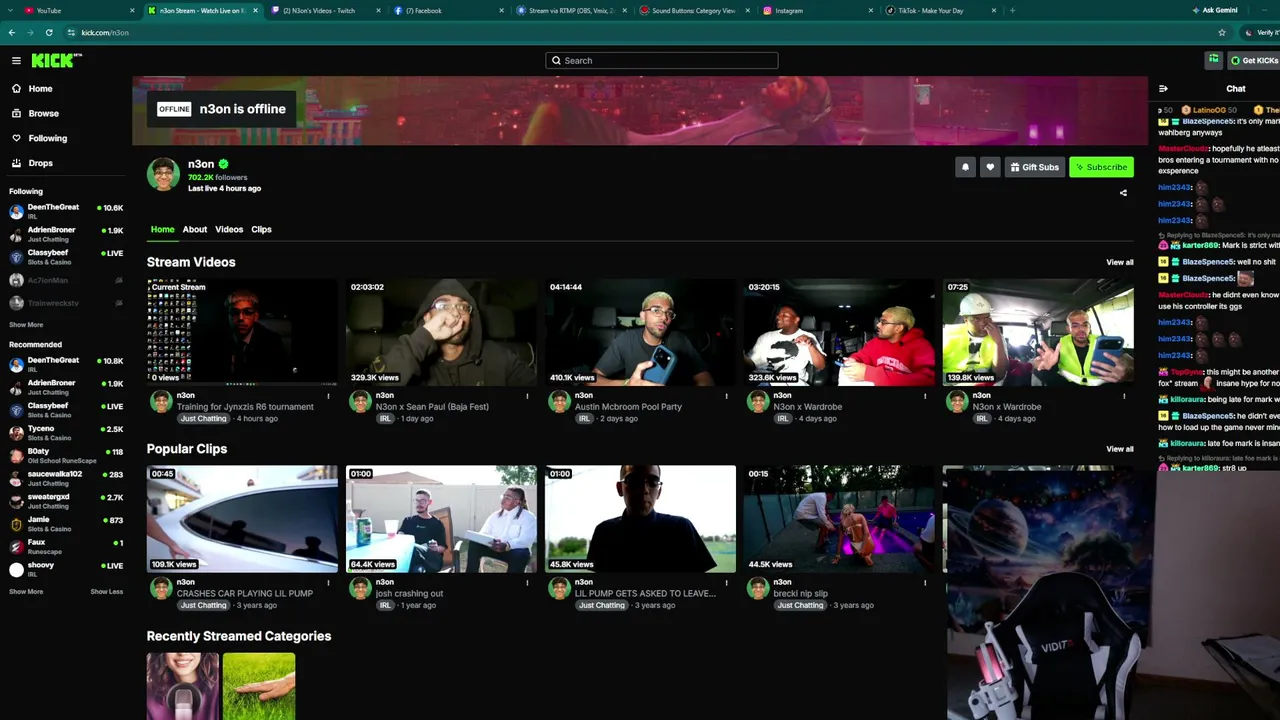
Task: Open the hamburger sidebar menu icon
Action: pos(16,61)
